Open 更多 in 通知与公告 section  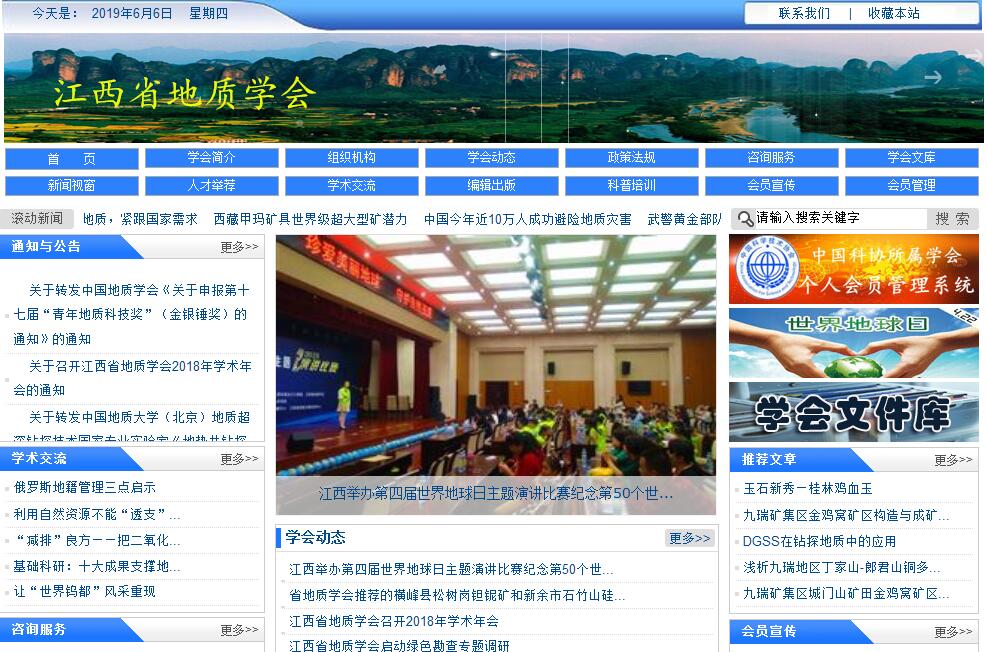tap(239, 247)
